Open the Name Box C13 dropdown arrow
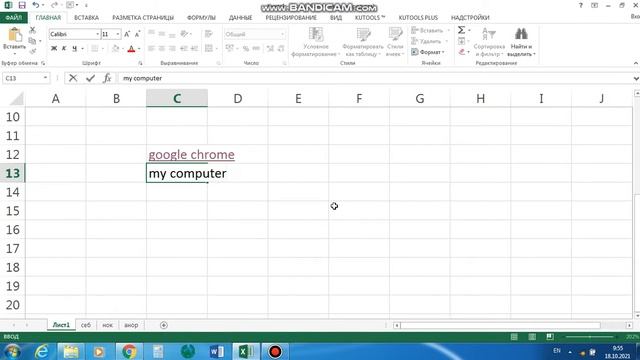The image size is (640, 360). tap(45, 78)
